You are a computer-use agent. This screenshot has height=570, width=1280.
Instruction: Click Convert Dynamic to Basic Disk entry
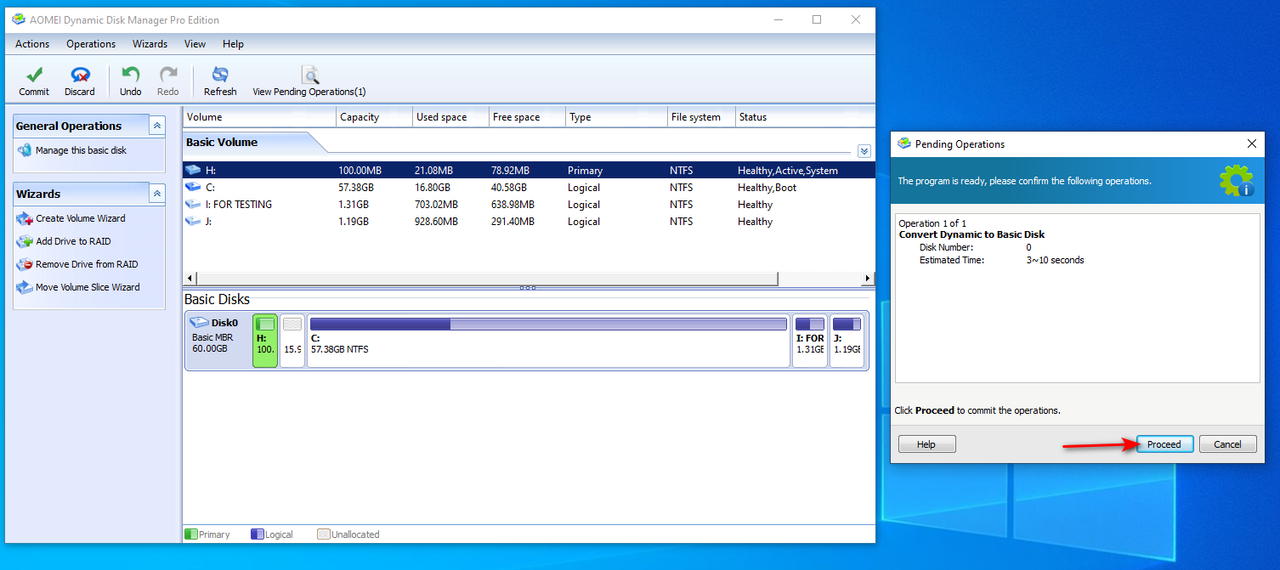[972, 235]
